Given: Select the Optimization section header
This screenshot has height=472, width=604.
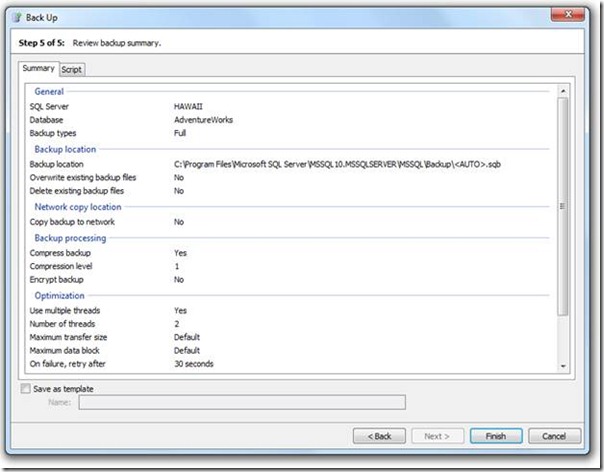Looking at the screenshot, I should [x=59, y=296].
